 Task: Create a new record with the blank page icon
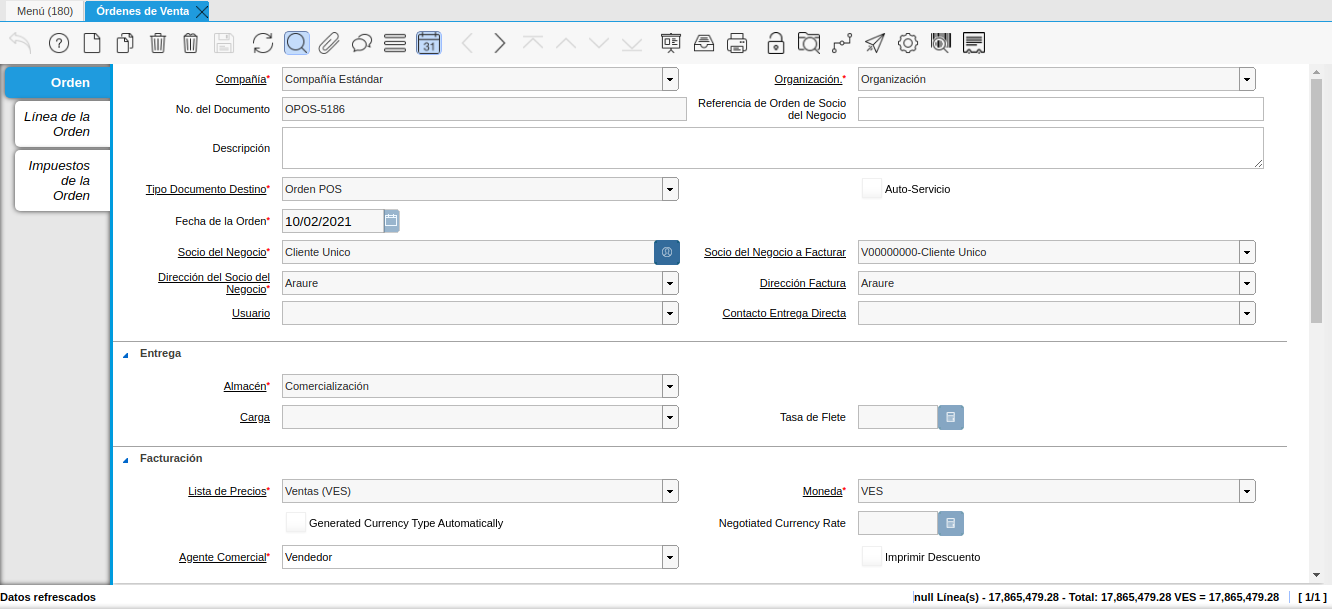[x=92, y=43]
